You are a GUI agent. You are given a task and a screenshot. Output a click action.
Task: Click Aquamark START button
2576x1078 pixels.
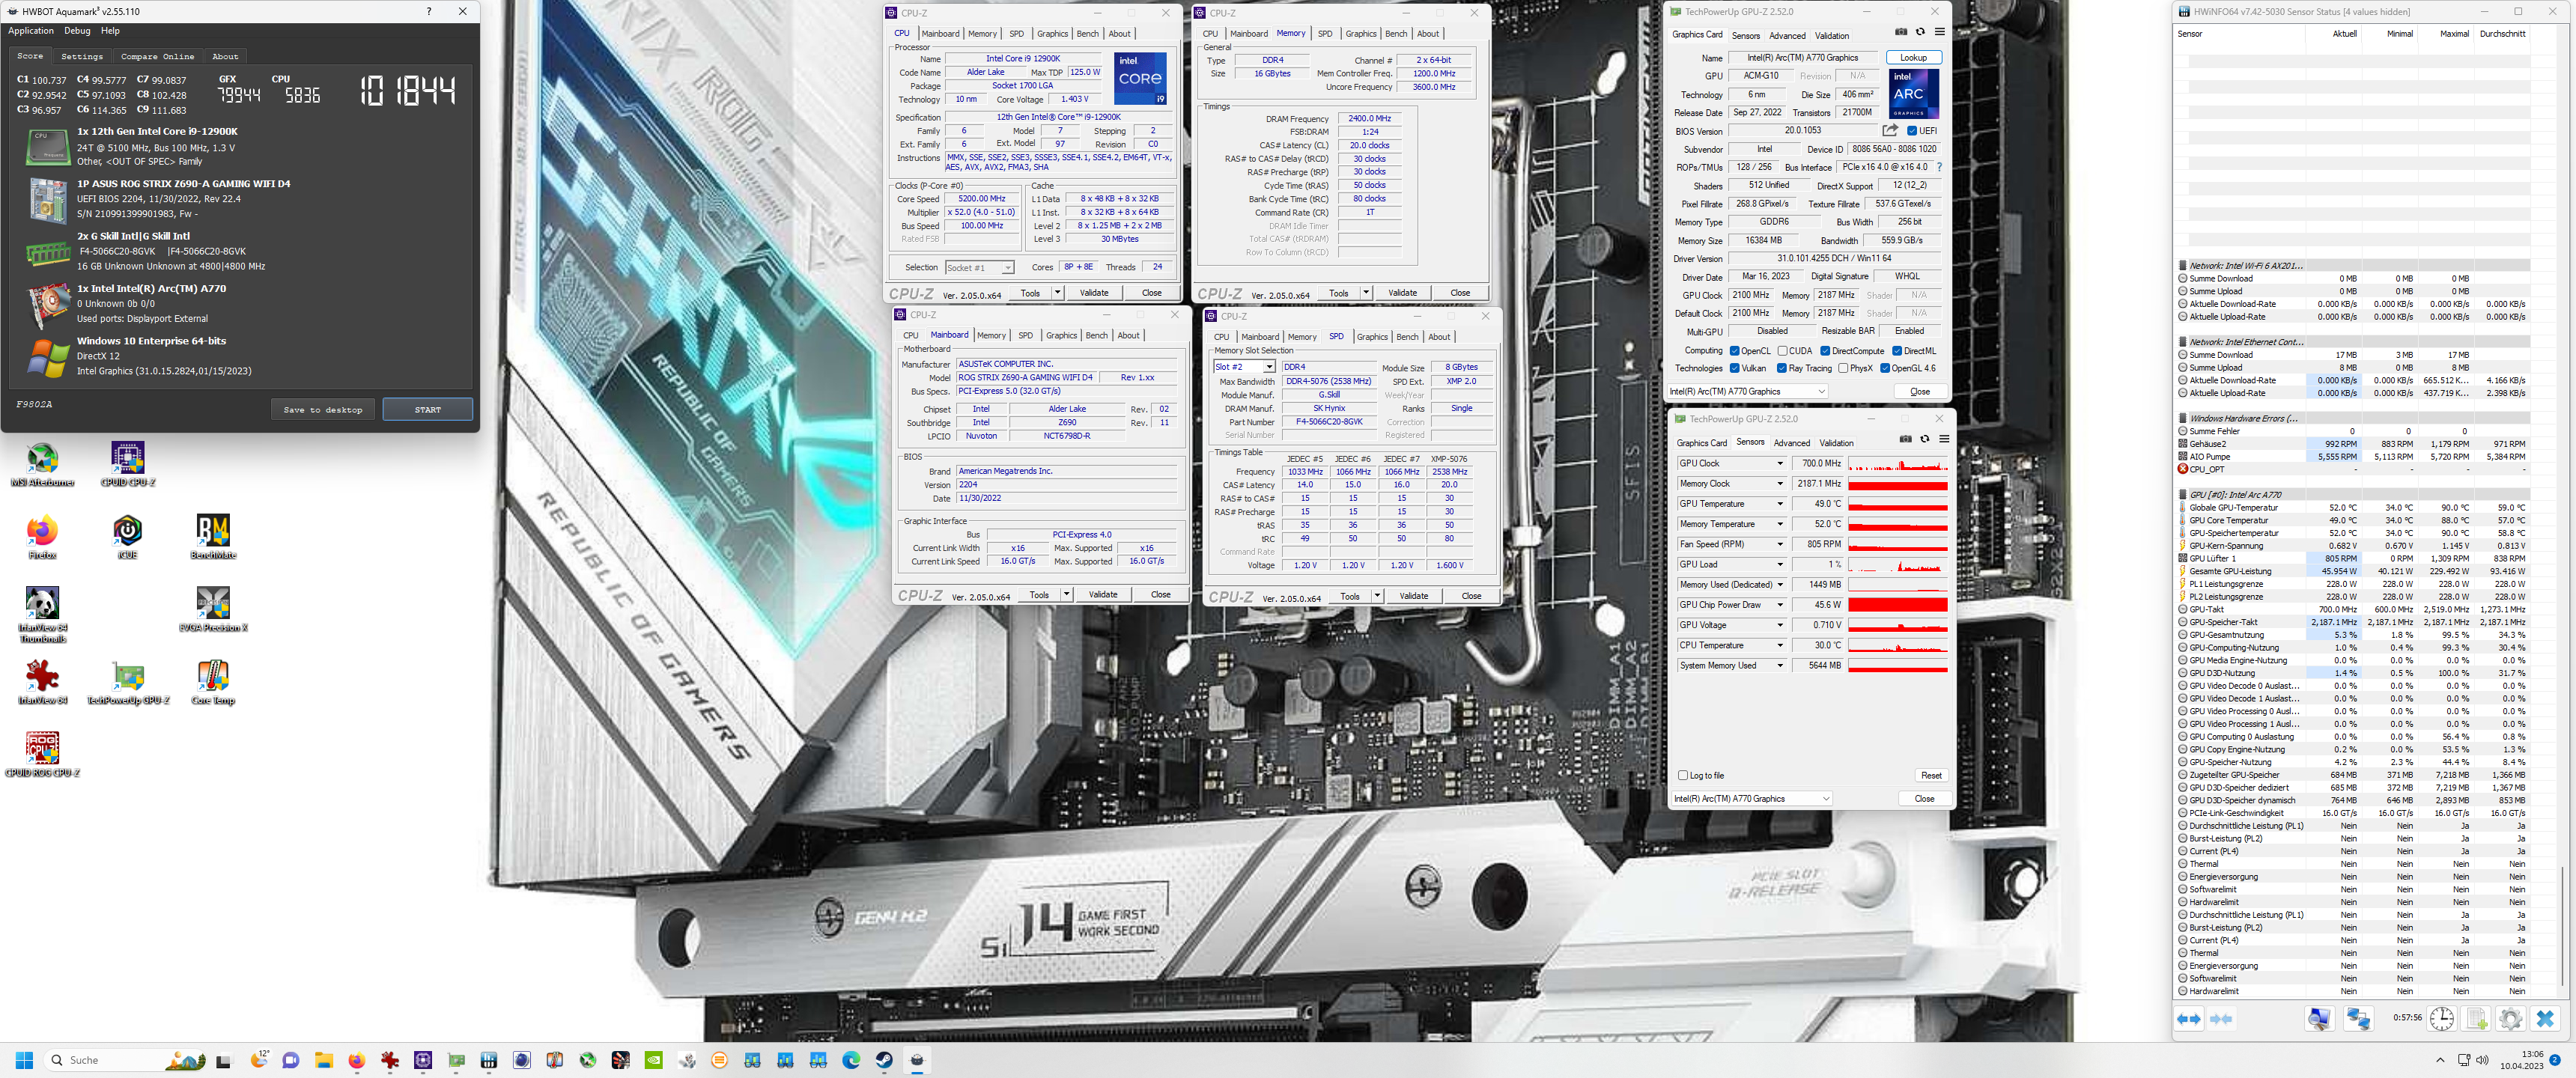tap(428, 410)
